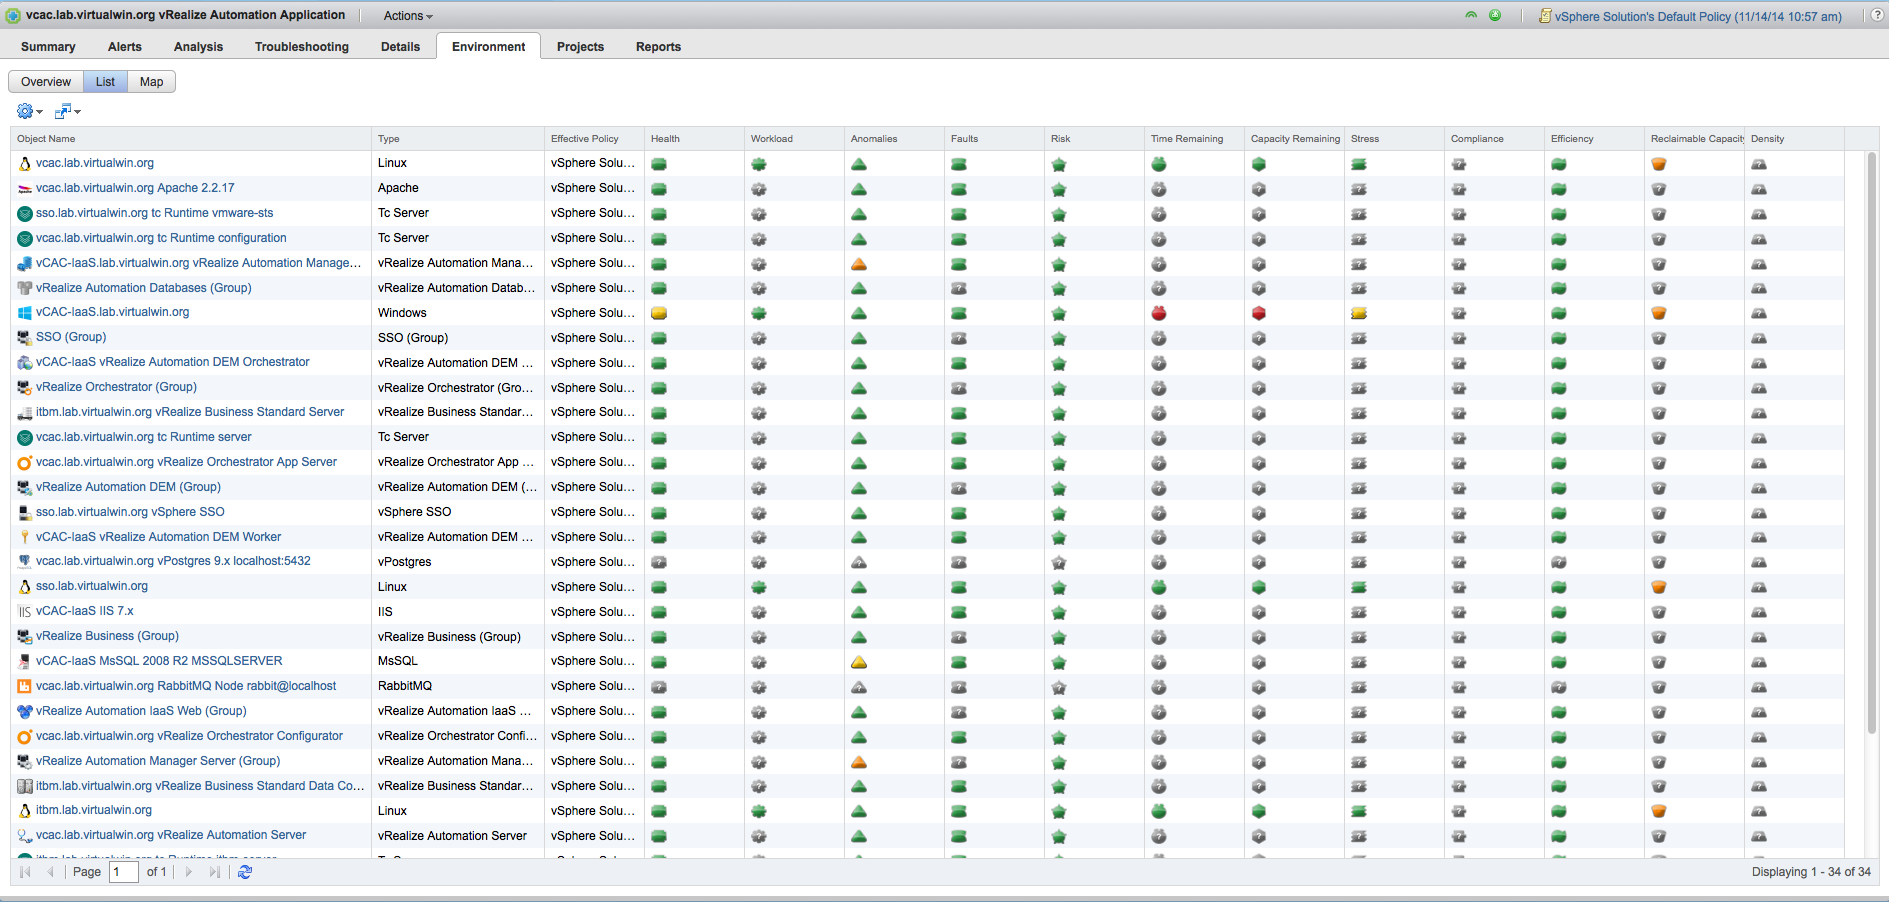Click the Linux penguin icon beside itbm.lab.virtualwin.org
This screenshot has height=902, width=1889.
point(25,811)
